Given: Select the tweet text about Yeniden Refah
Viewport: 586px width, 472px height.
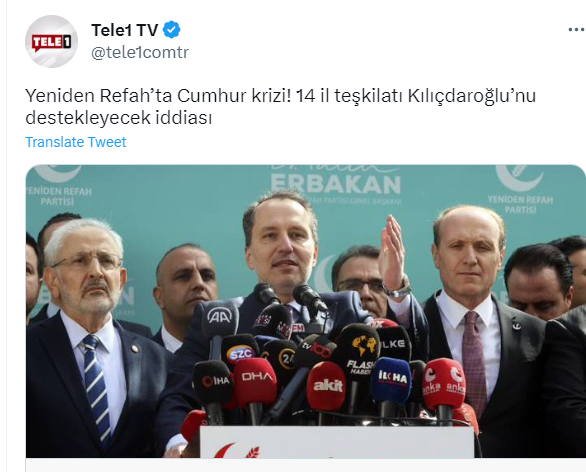Looking at the screenshot, I should (x=280, y=107).
